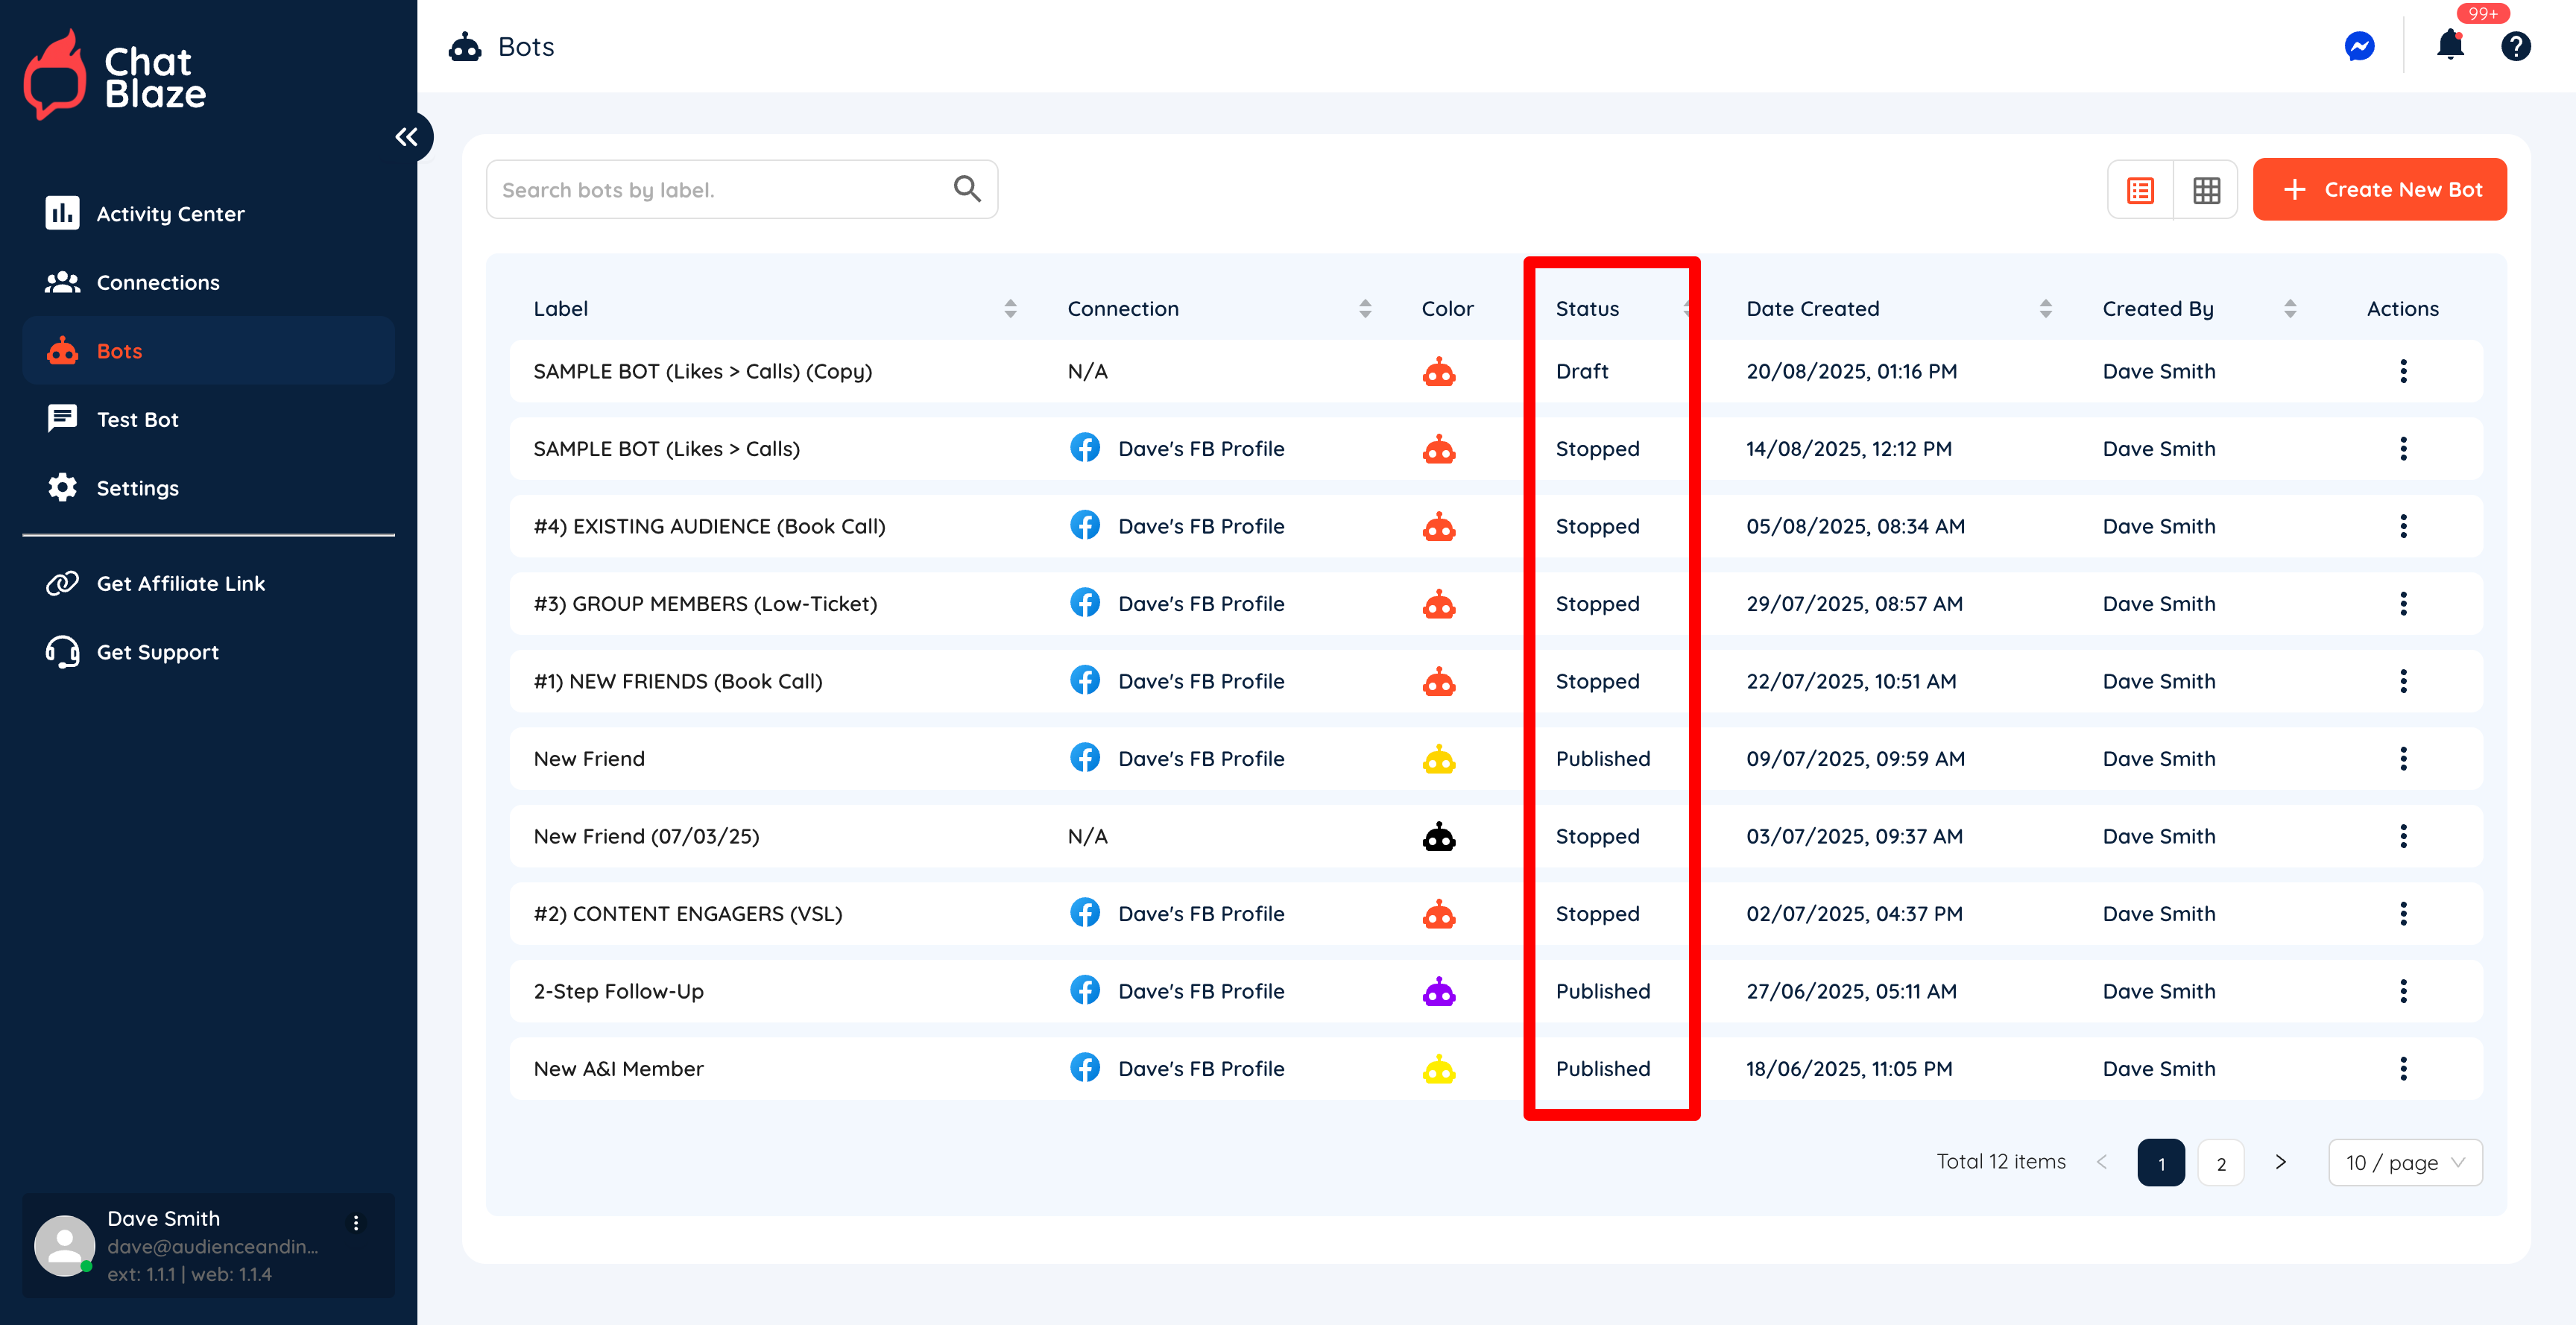Viewport: 2576px width, 1325px height.
Task: Go to page 2 of bots
Action: [x=2220, y=1163]
